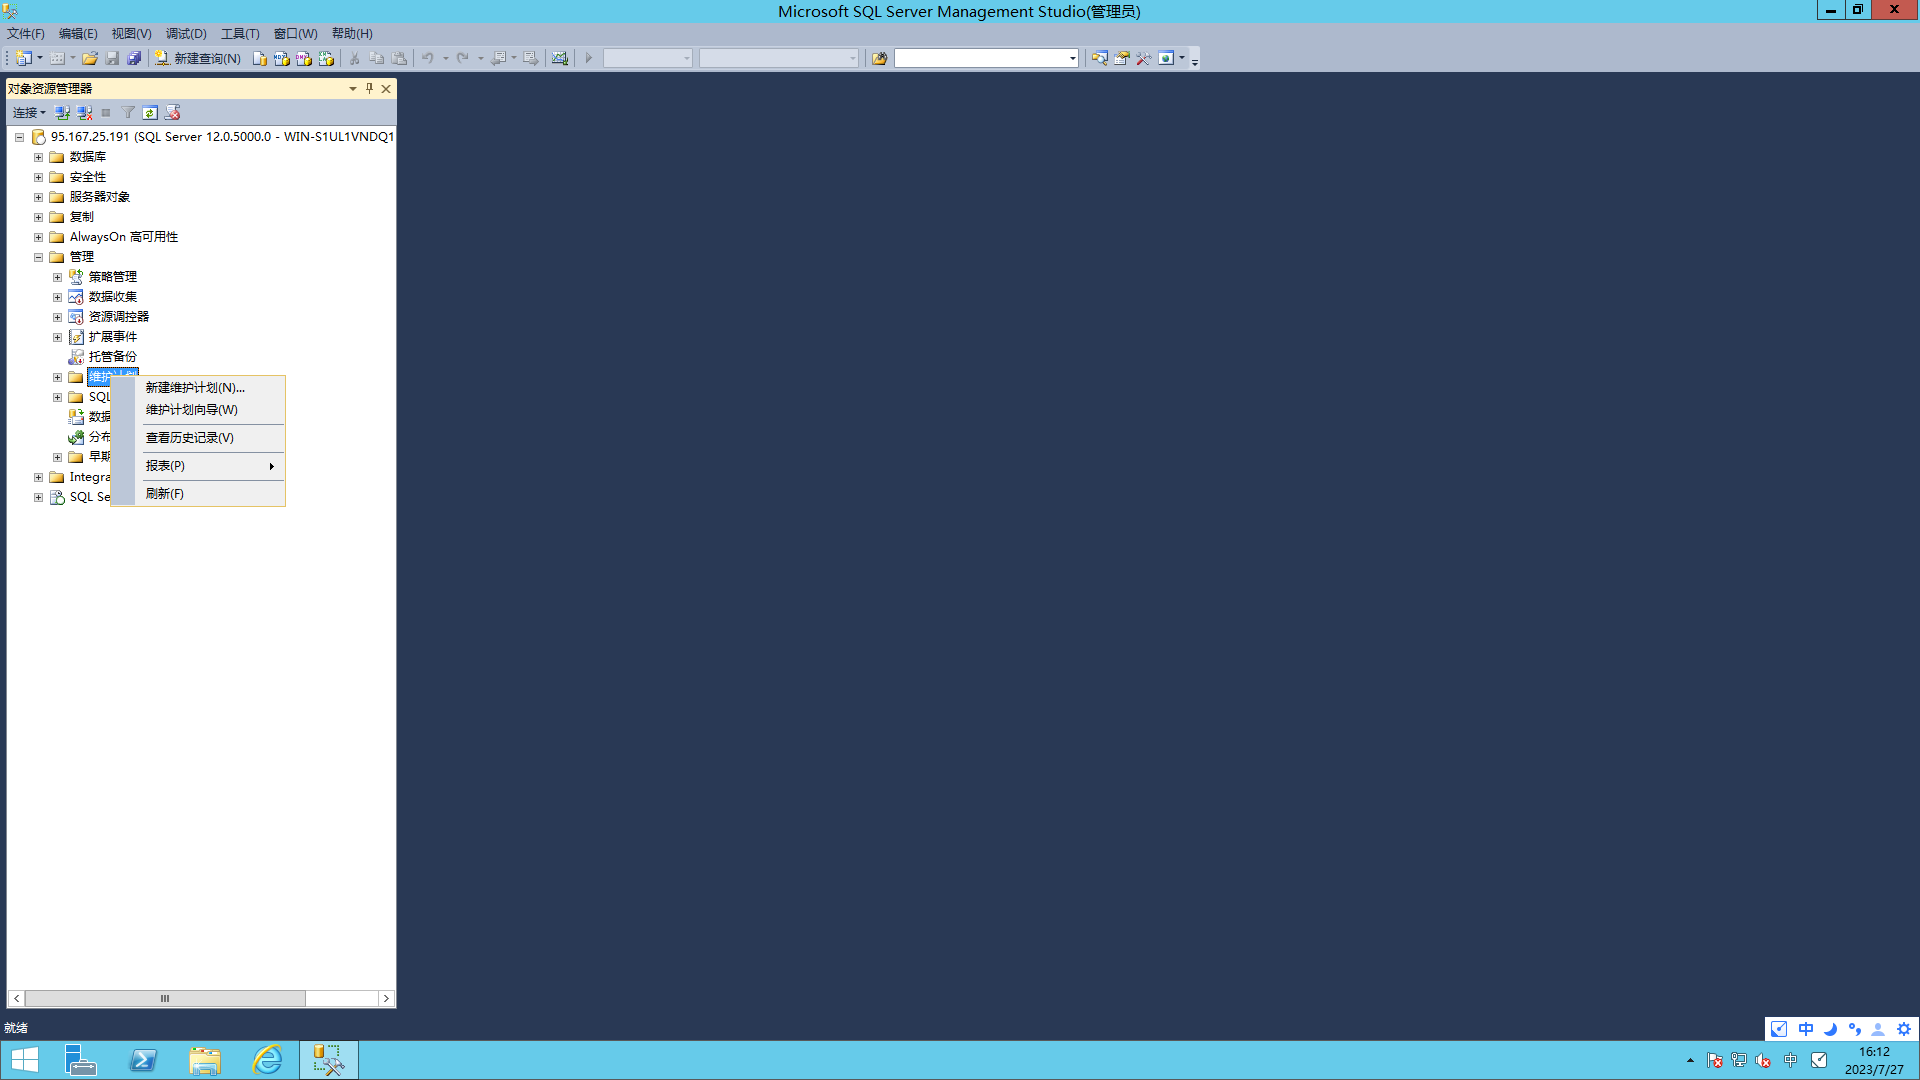1920x1080 pixels.
Task: Click the Open File folder toolbar icon
Action: (90, 59)
